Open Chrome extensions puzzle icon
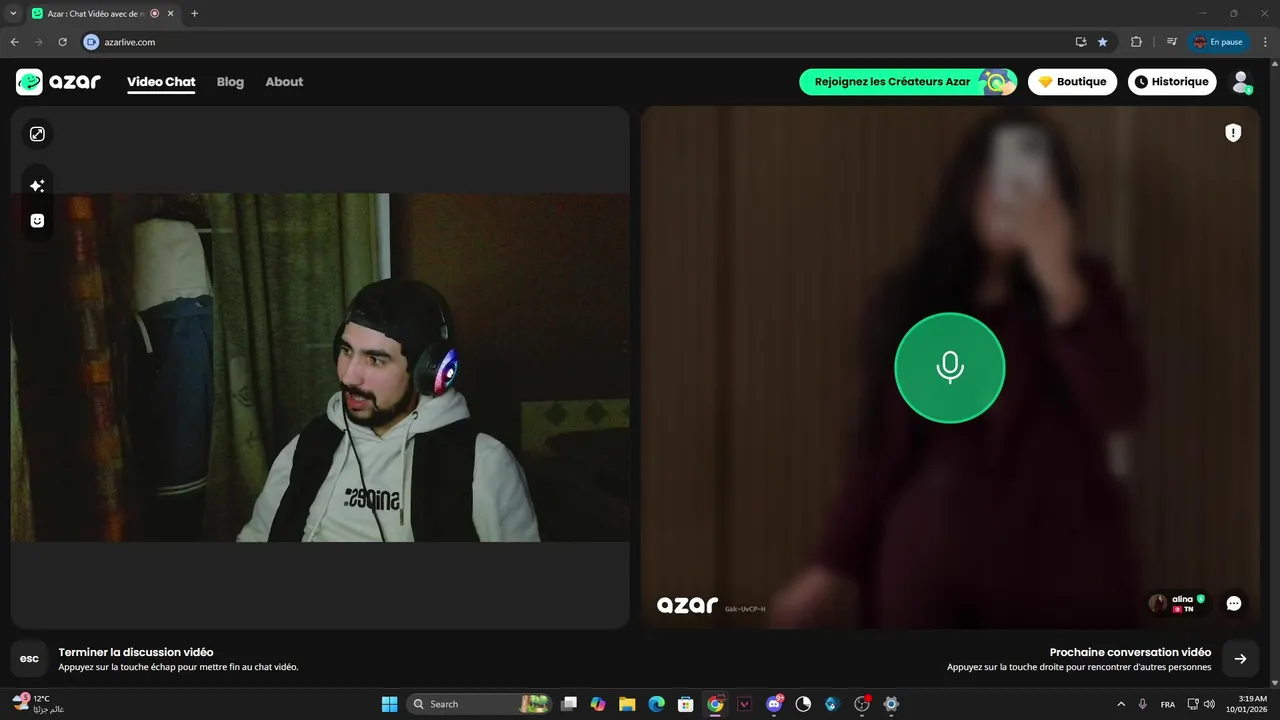Screen dimensions: 1280x720 click(x=1136, y=42)
